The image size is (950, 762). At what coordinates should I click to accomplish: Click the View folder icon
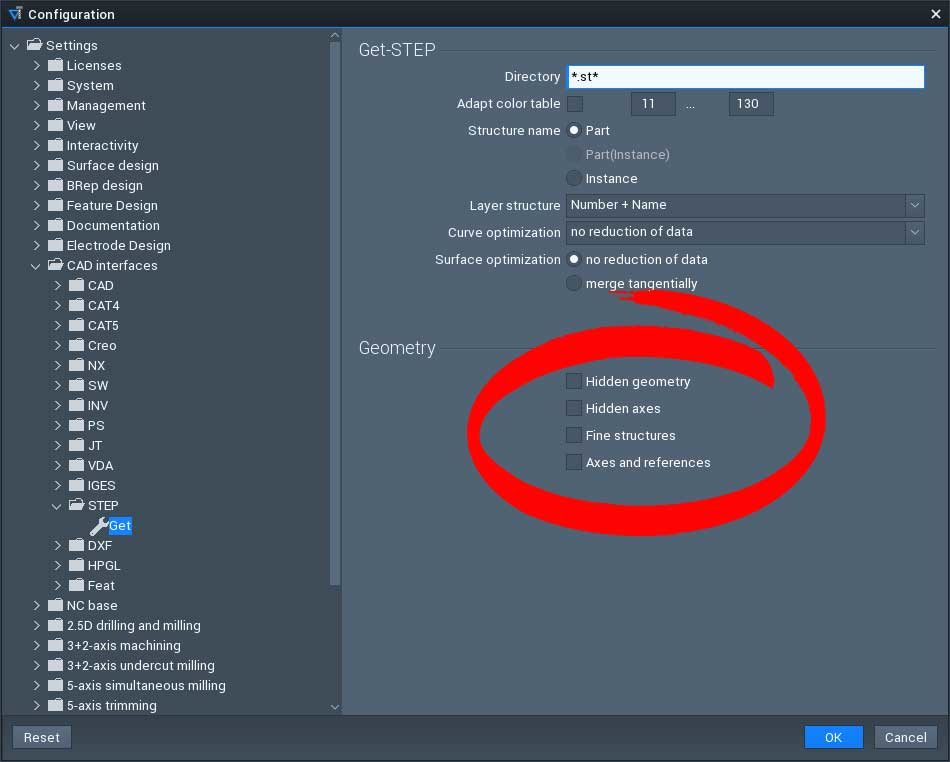[x=55, y=125]
